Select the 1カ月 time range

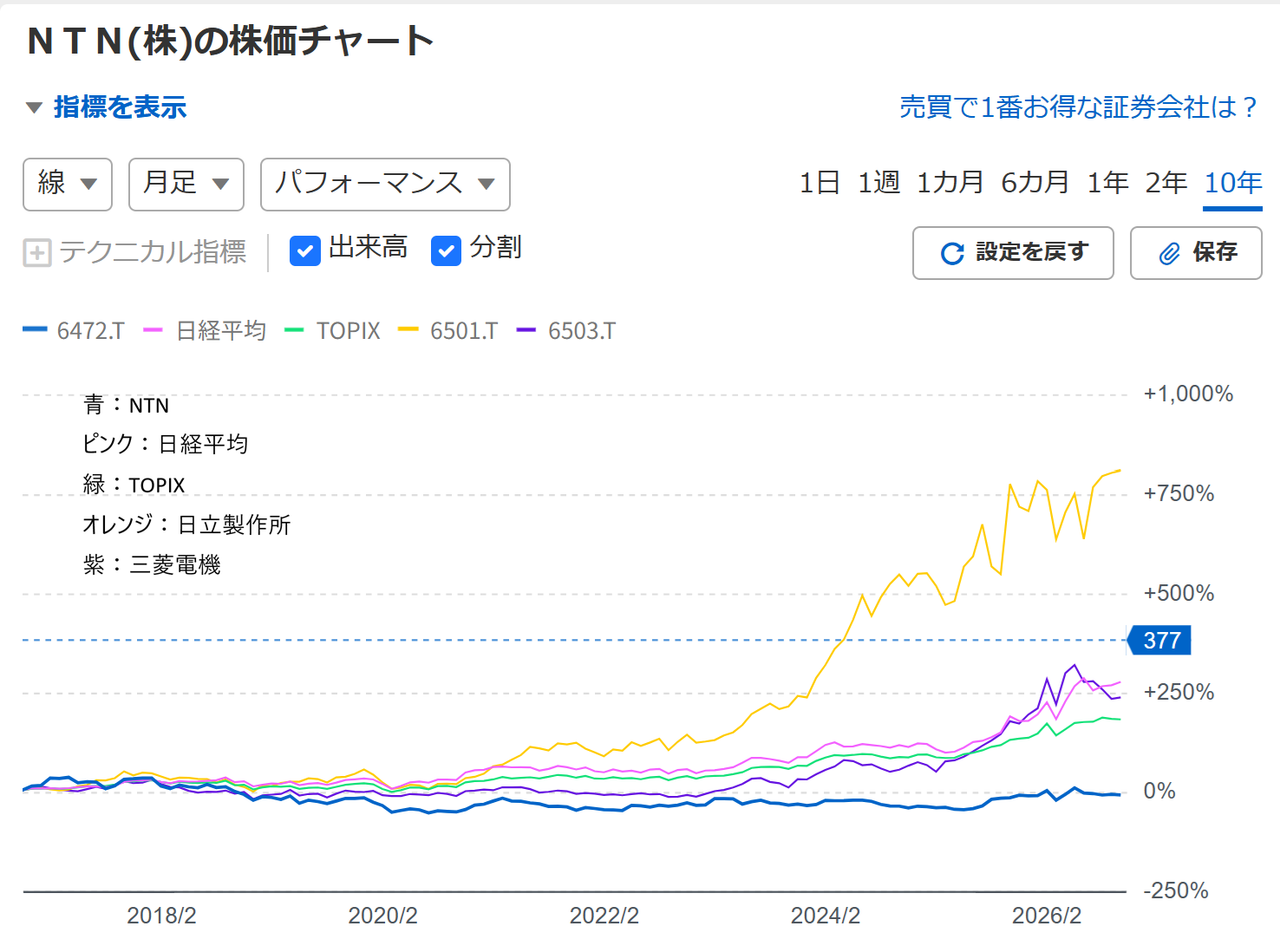click(951, 183)
